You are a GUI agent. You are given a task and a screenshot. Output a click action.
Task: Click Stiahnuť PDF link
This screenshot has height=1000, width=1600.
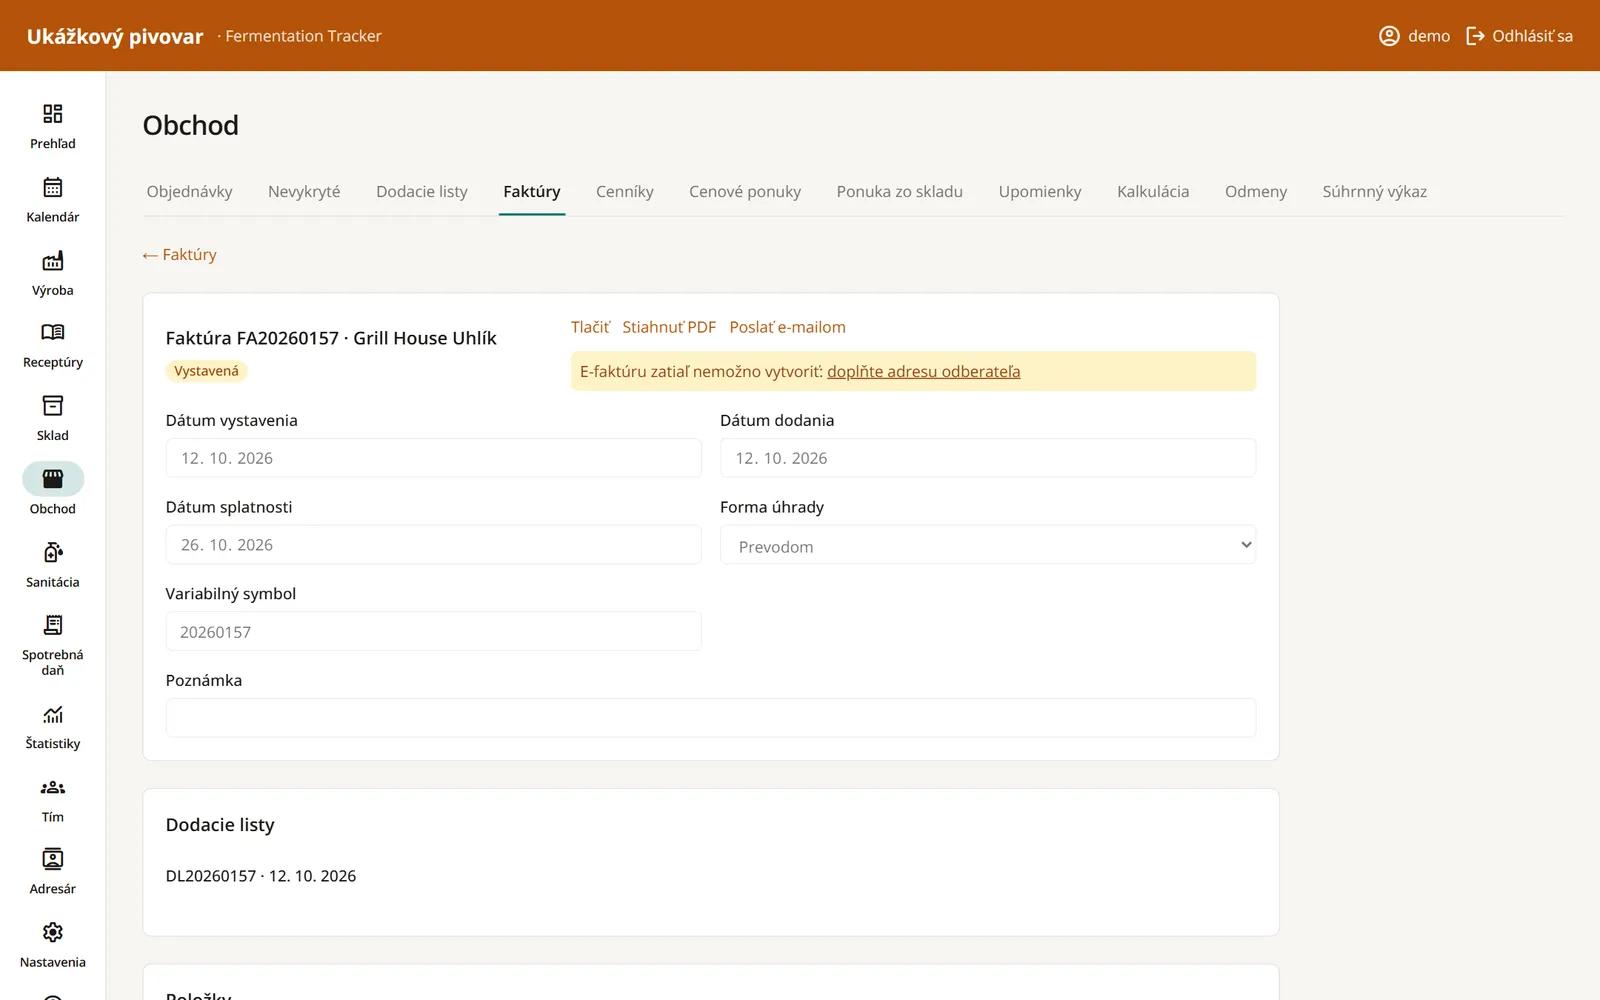[669, 327]
